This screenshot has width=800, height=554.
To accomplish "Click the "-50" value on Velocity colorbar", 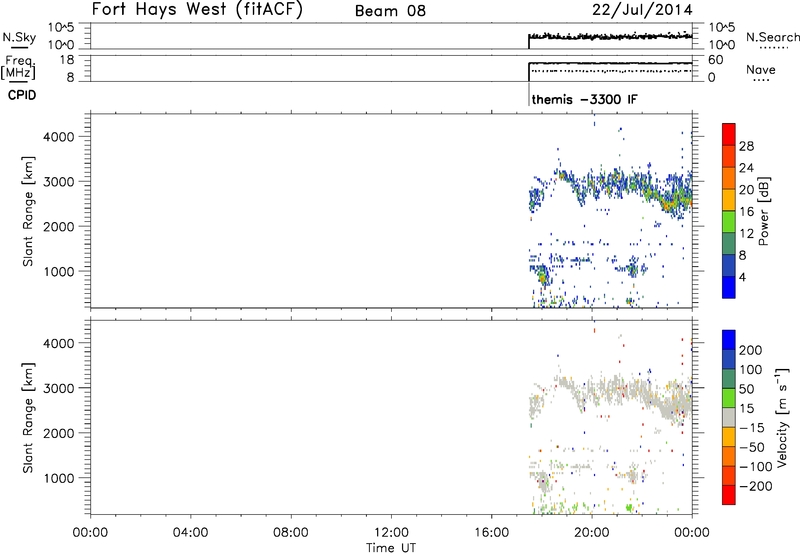I will [x=752, y=447].
